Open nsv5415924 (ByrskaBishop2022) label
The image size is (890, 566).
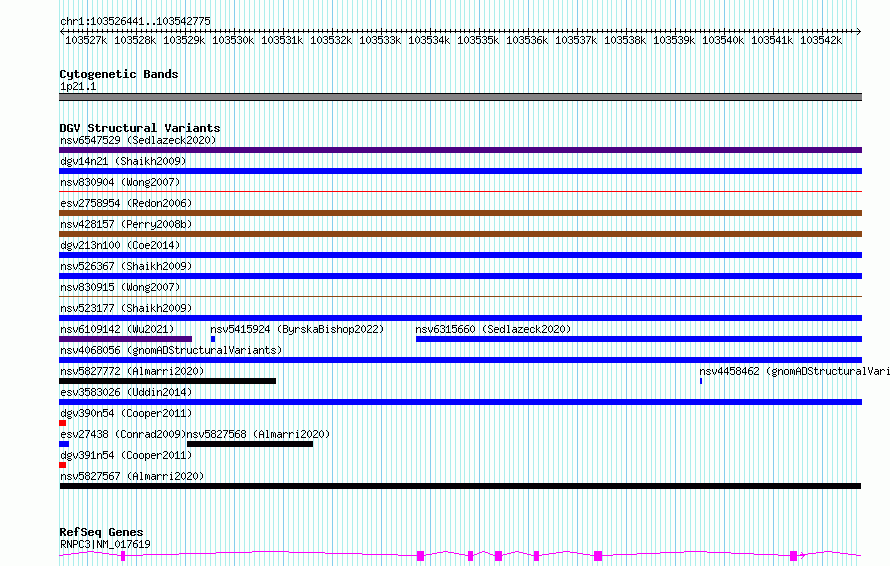pos(297,329)
